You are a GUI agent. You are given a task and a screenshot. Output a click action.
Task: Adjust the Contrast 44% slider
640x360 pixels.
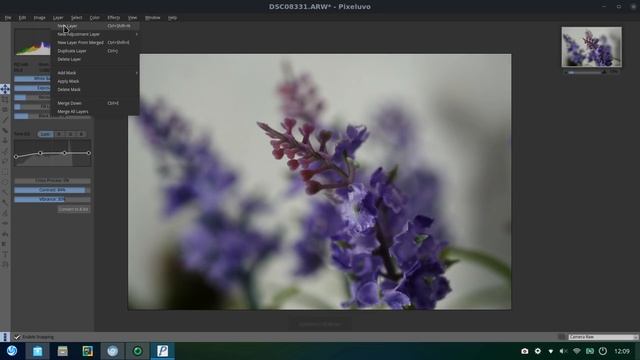(52, 190)
